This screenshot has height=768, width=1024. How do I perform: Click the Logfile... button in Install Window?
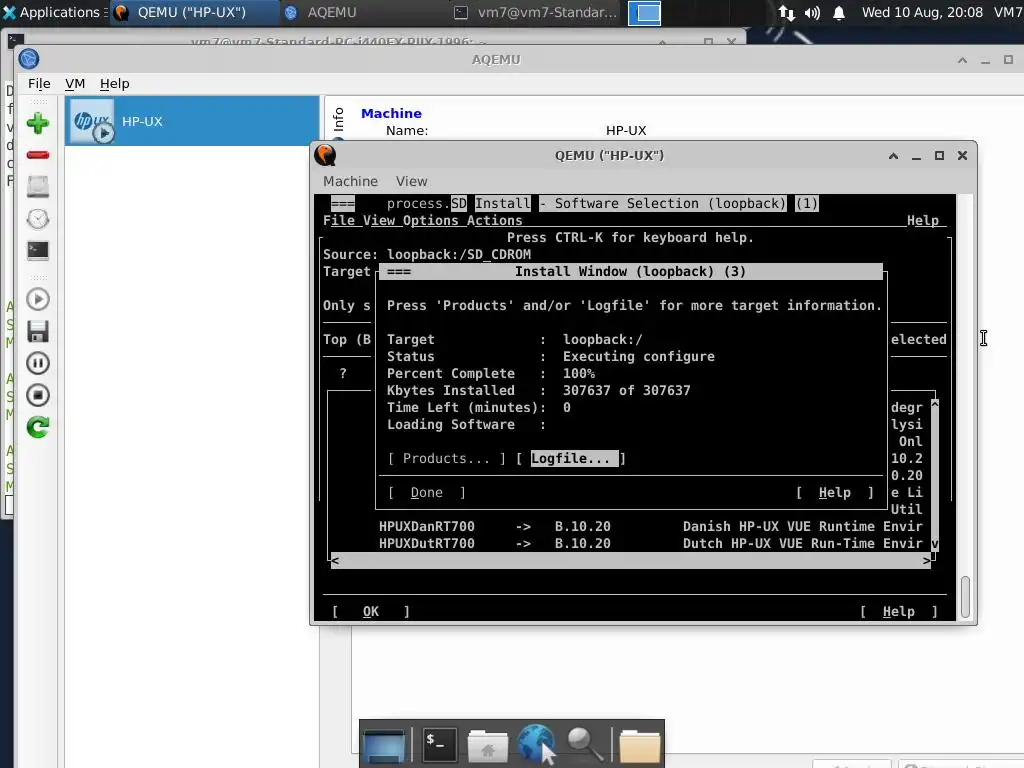tap(571, 458)
